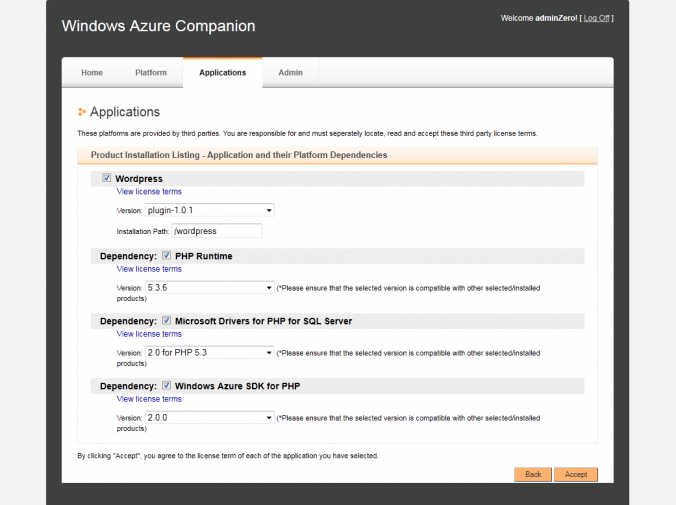
Task: Click the Windows Azure SDK for PHP label
Action: coord(238,386)
